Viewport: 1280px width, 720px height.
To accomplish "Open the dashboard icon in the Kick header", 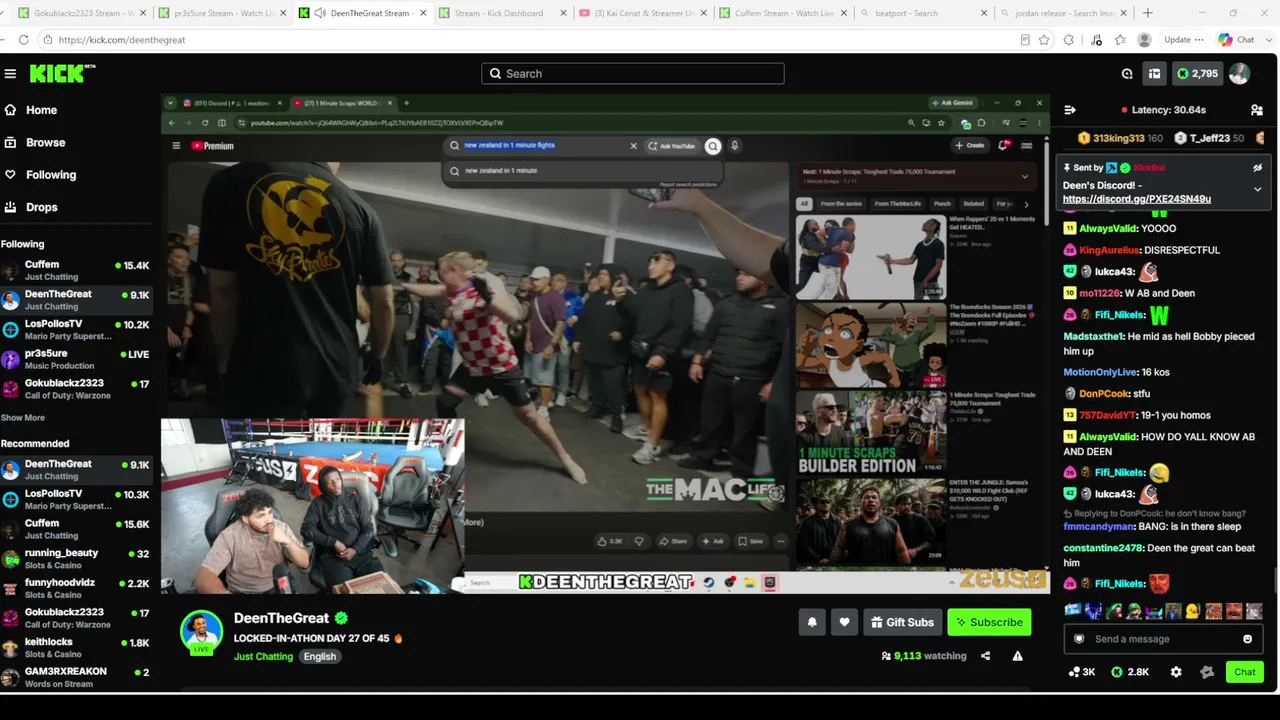I will point(1154,74).
